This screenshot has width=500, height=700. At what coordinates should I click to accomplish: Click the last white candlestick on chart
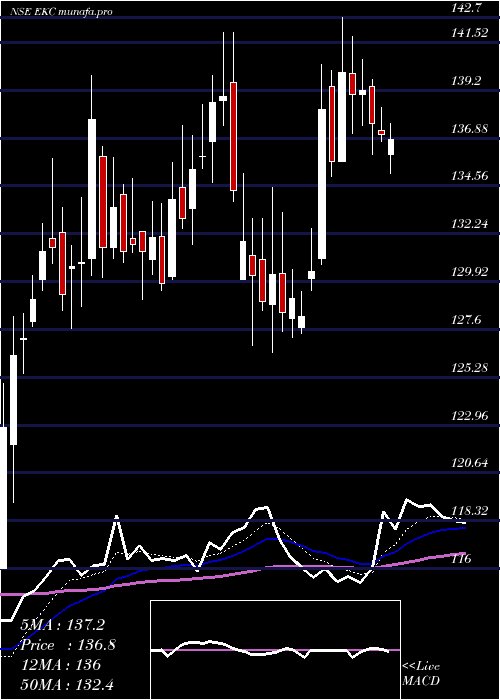[391, 147]
